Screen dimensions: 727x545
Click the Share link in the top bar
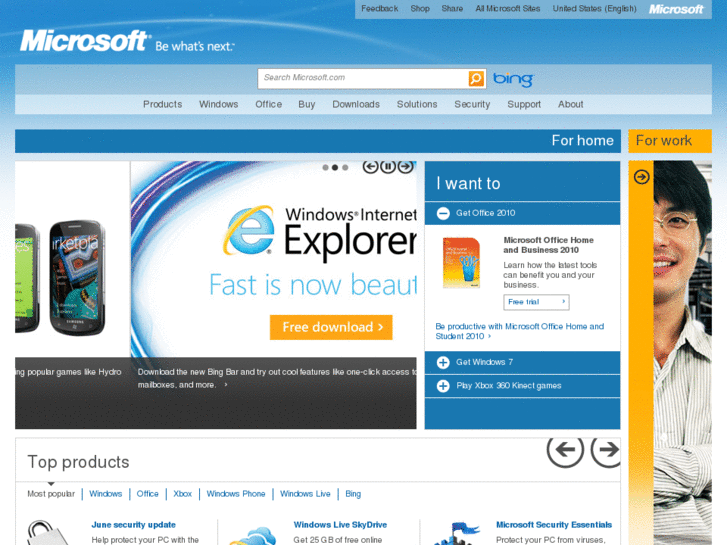coord(452,8)
